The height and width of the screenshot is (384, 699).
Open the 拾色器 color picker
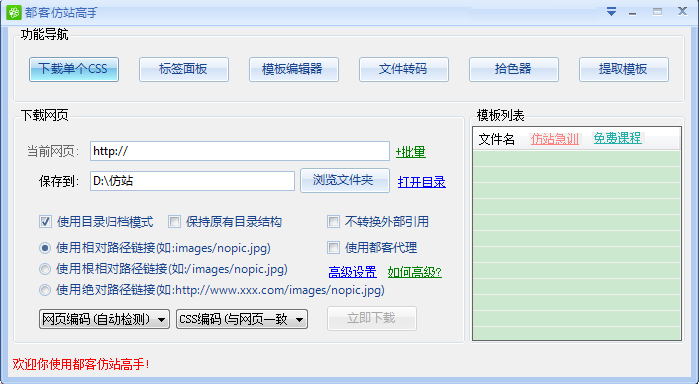coord(514,69)
